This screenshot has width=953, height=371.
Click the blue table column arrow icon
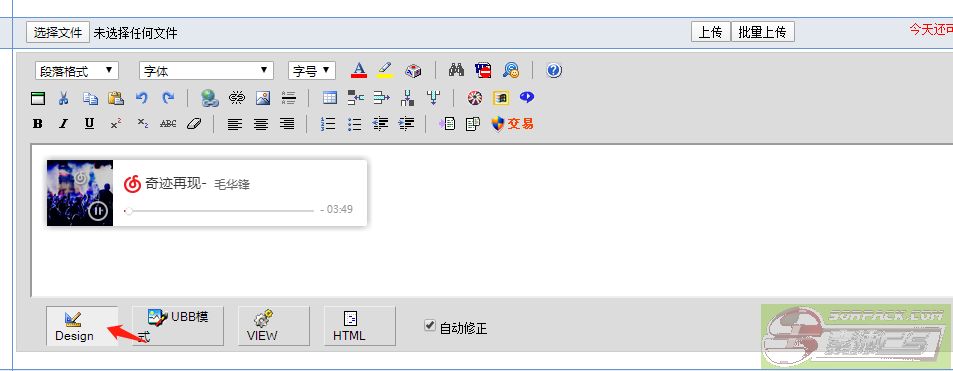tap(381, 97)
